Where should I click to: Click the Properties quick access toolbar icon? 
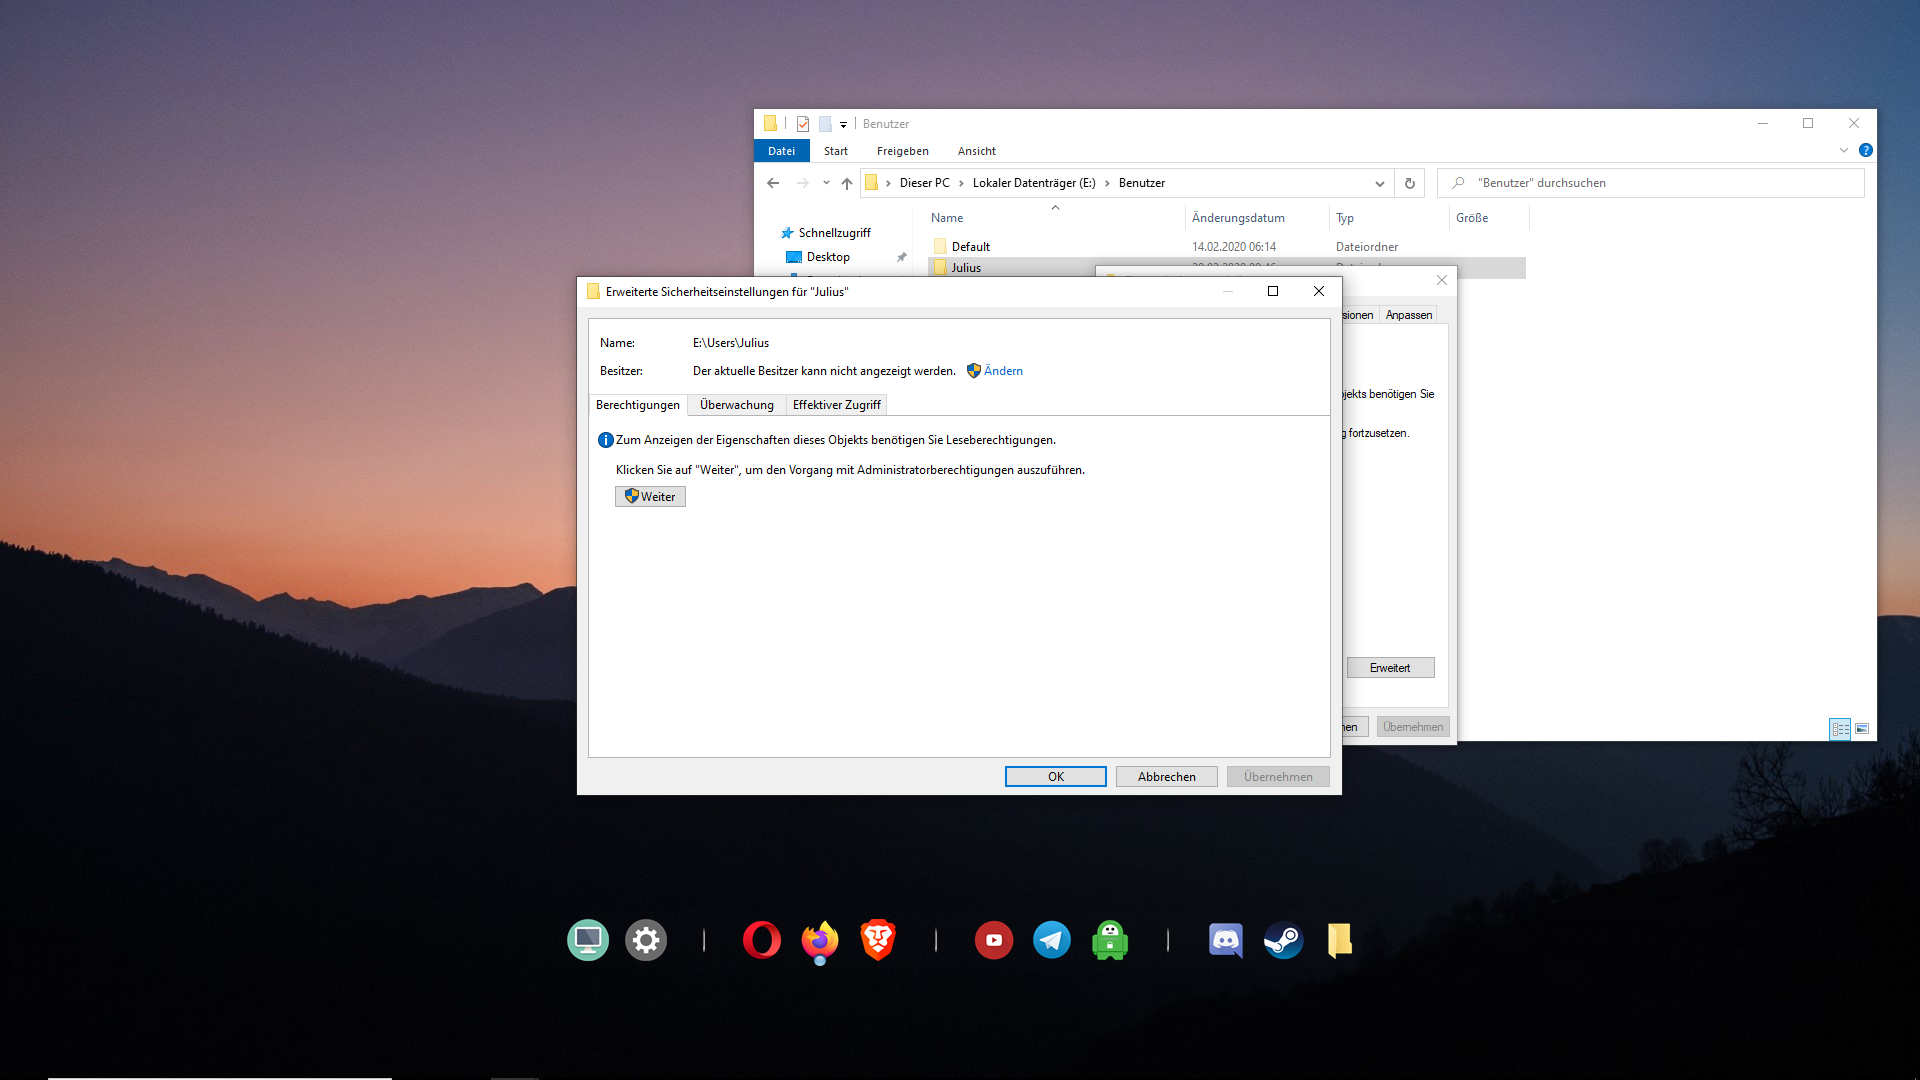[x=803, y=124]
